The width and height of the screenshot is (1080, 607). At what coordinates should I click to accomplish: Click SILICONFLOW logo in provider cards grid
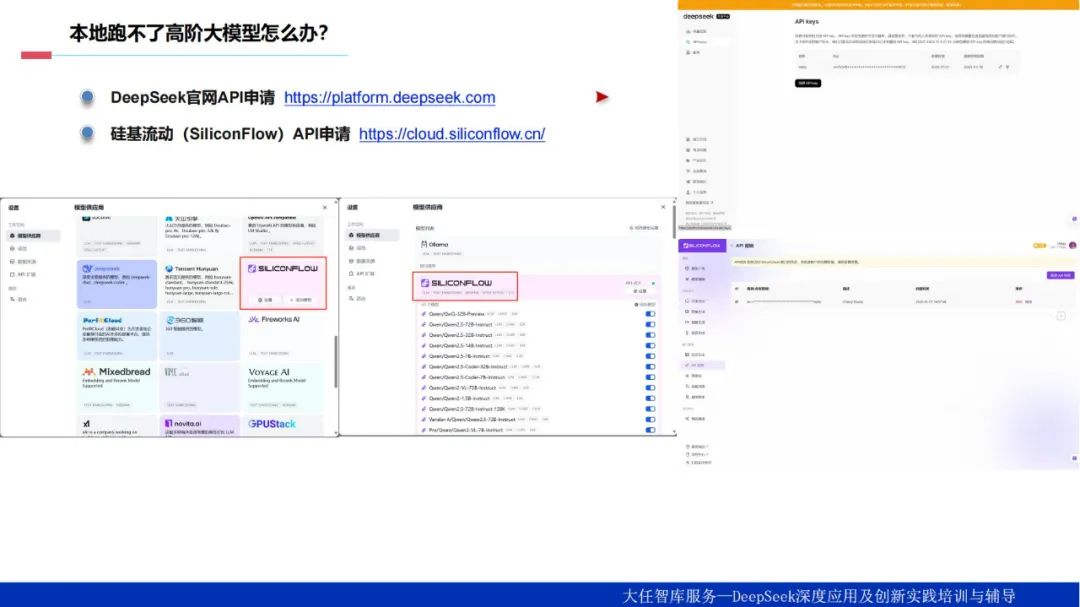[x=282, y=269]
